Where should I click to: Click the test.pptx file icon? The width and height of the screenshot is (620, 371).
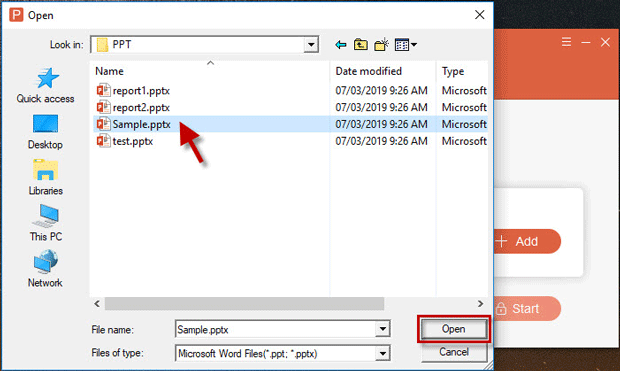(x=104, y=141)
